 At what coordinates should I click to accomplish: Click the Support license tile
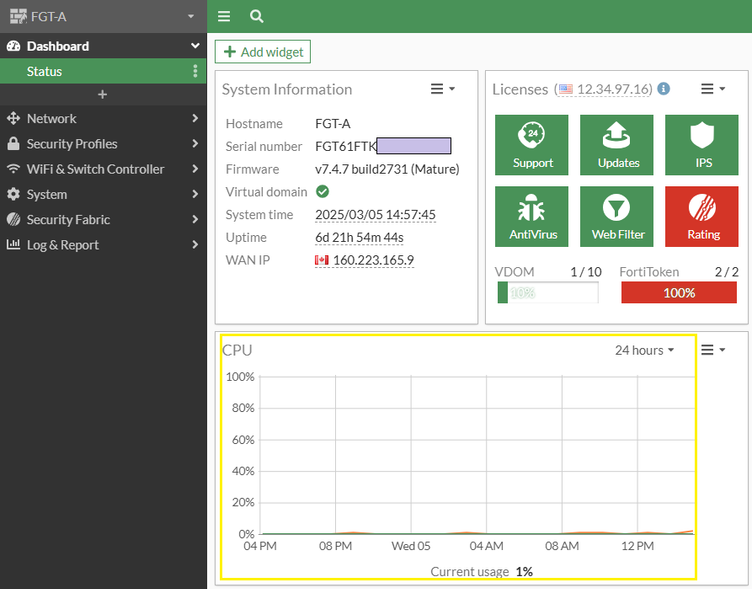[532, 144]
